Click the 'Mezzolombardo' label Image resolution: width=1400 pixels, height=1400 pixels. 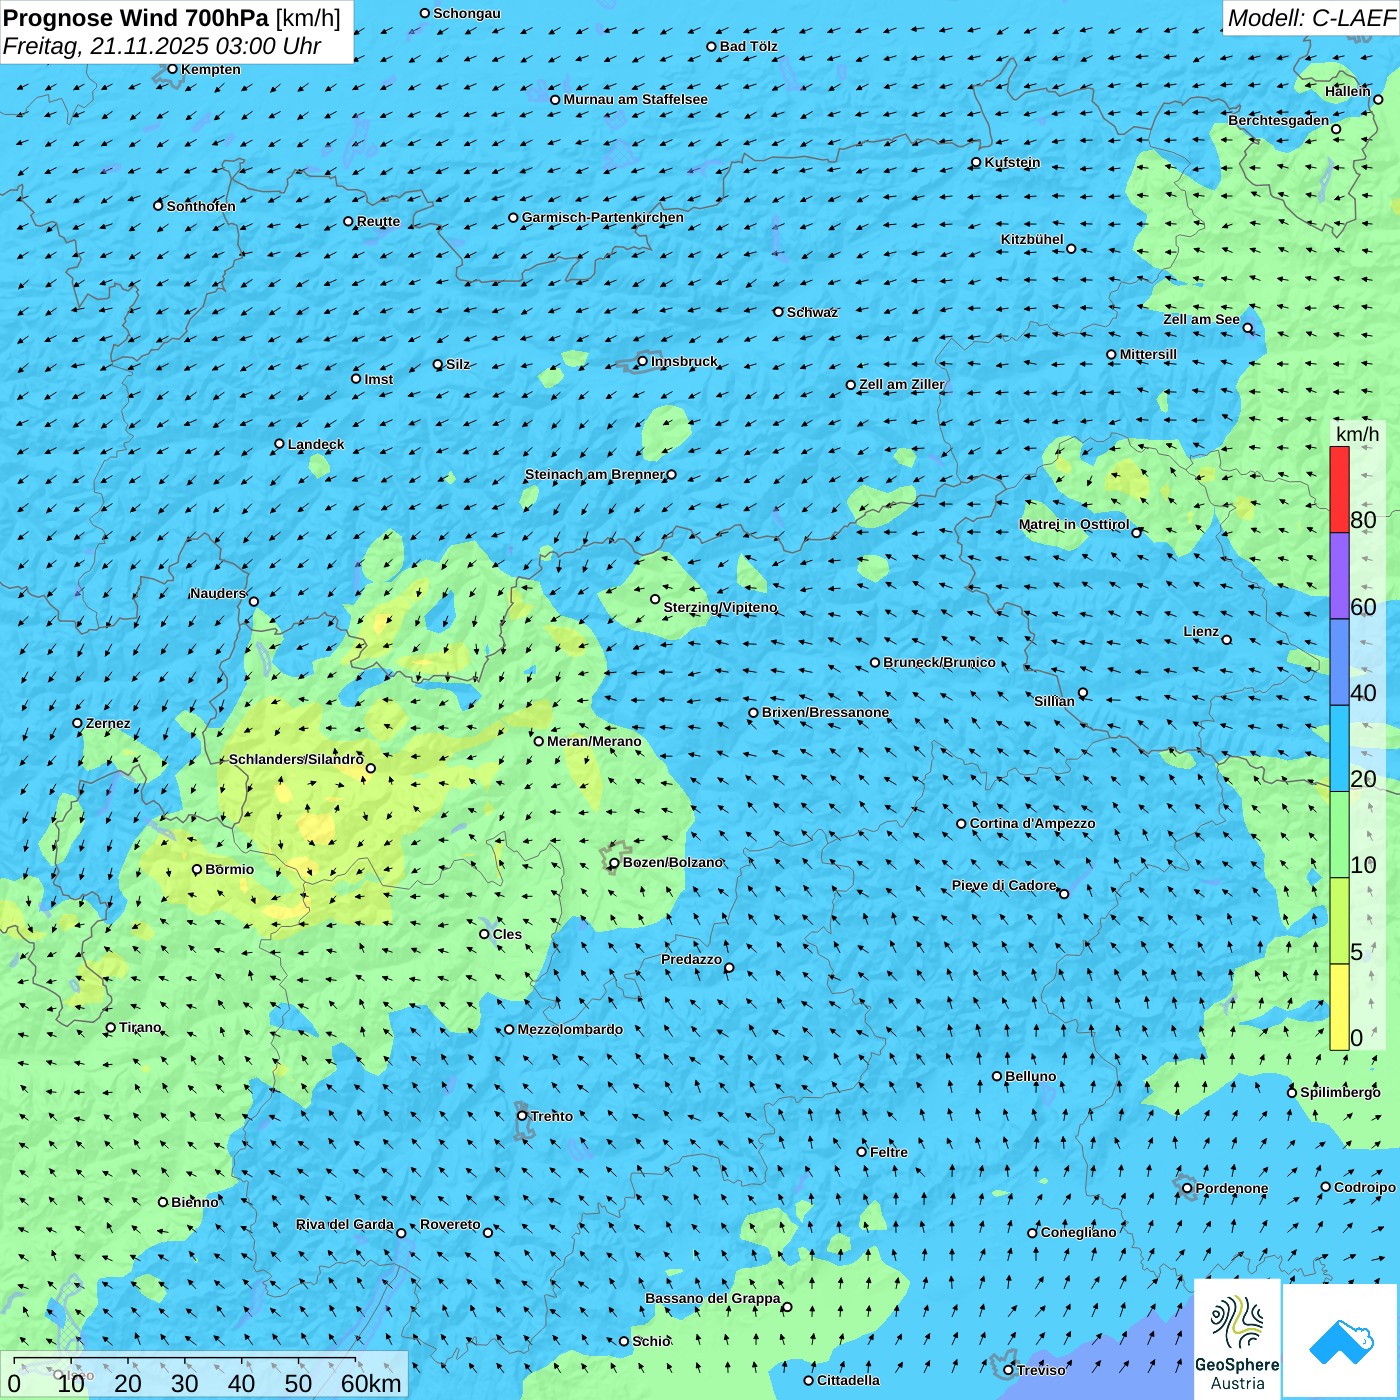570,1029
